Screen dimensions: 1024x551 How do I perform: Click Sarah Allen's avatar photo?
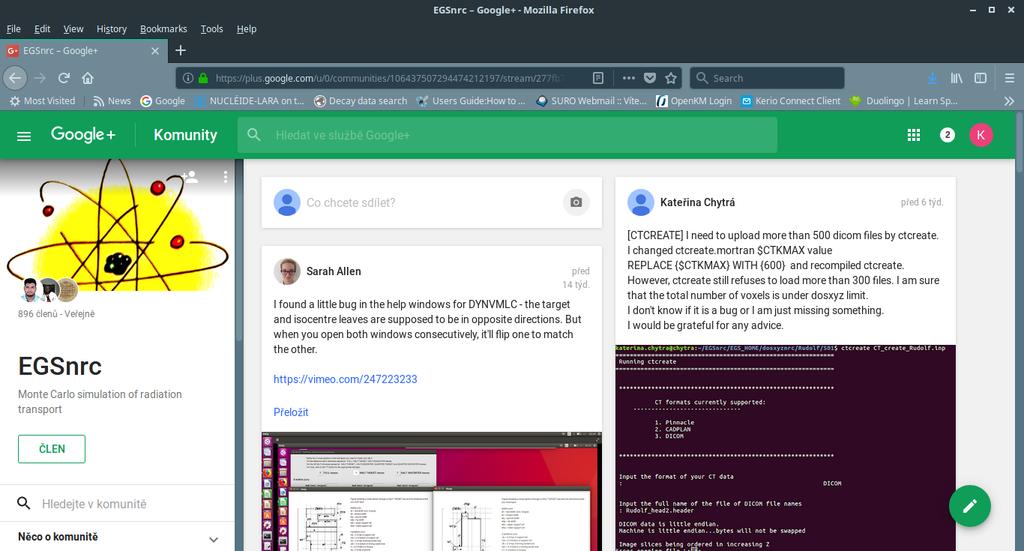pos(287,272)
